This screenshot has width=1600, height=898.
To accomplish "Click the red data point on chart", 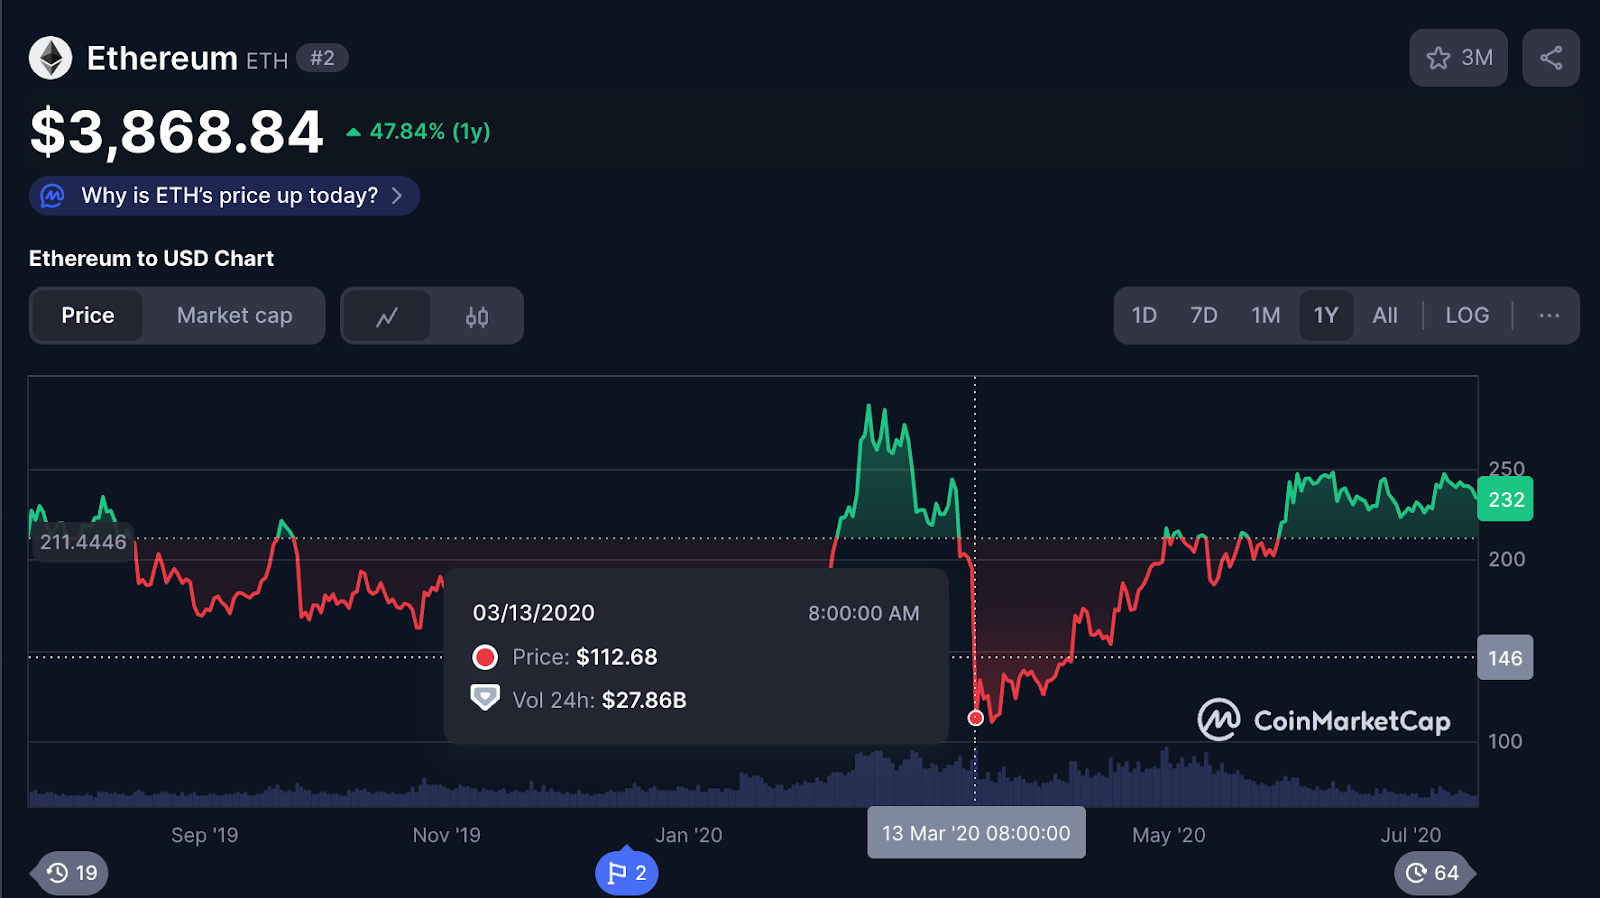I will click(976, 718).
